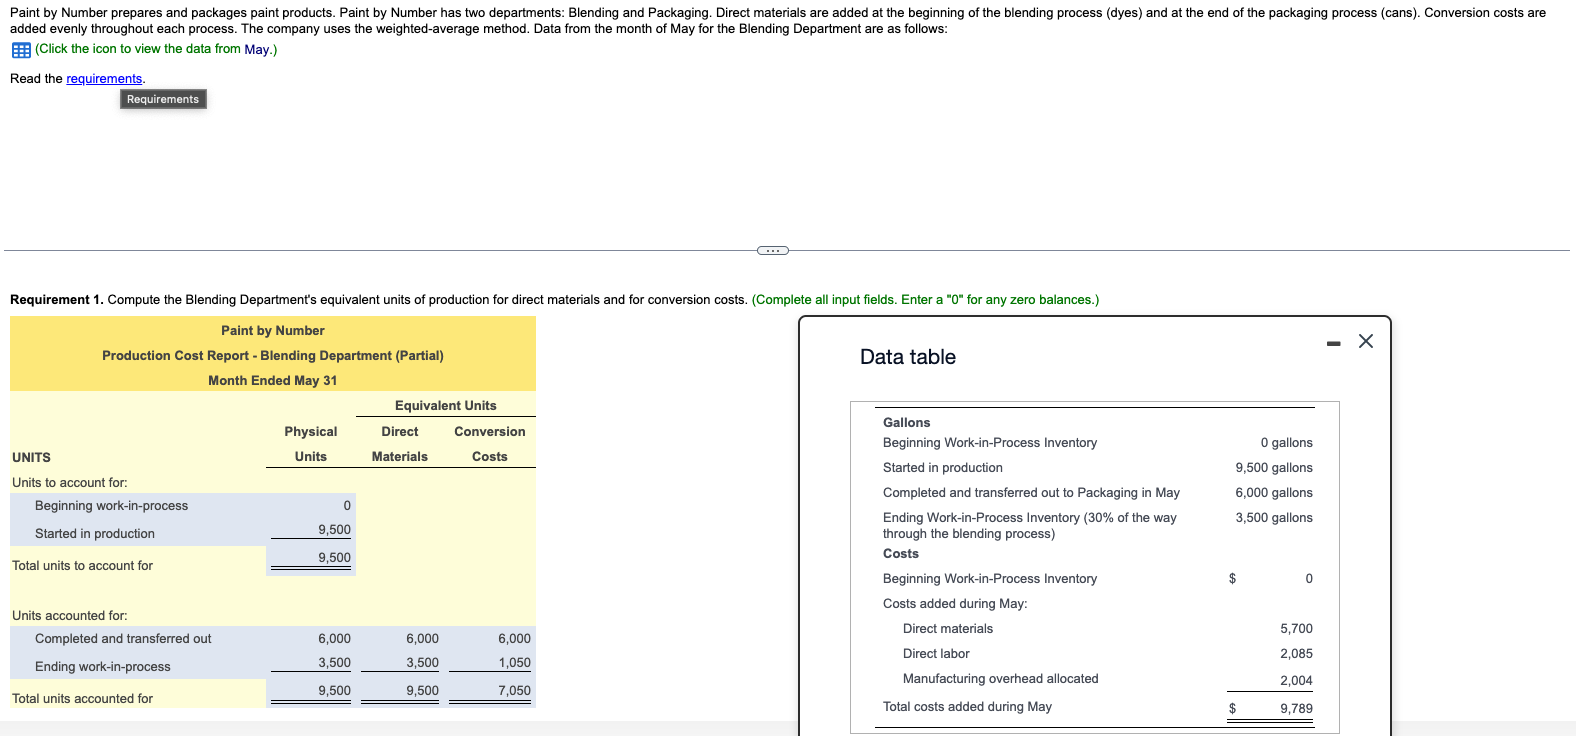
Task: Select Beginning work-in-process physical units field
Action: point(311,506)
